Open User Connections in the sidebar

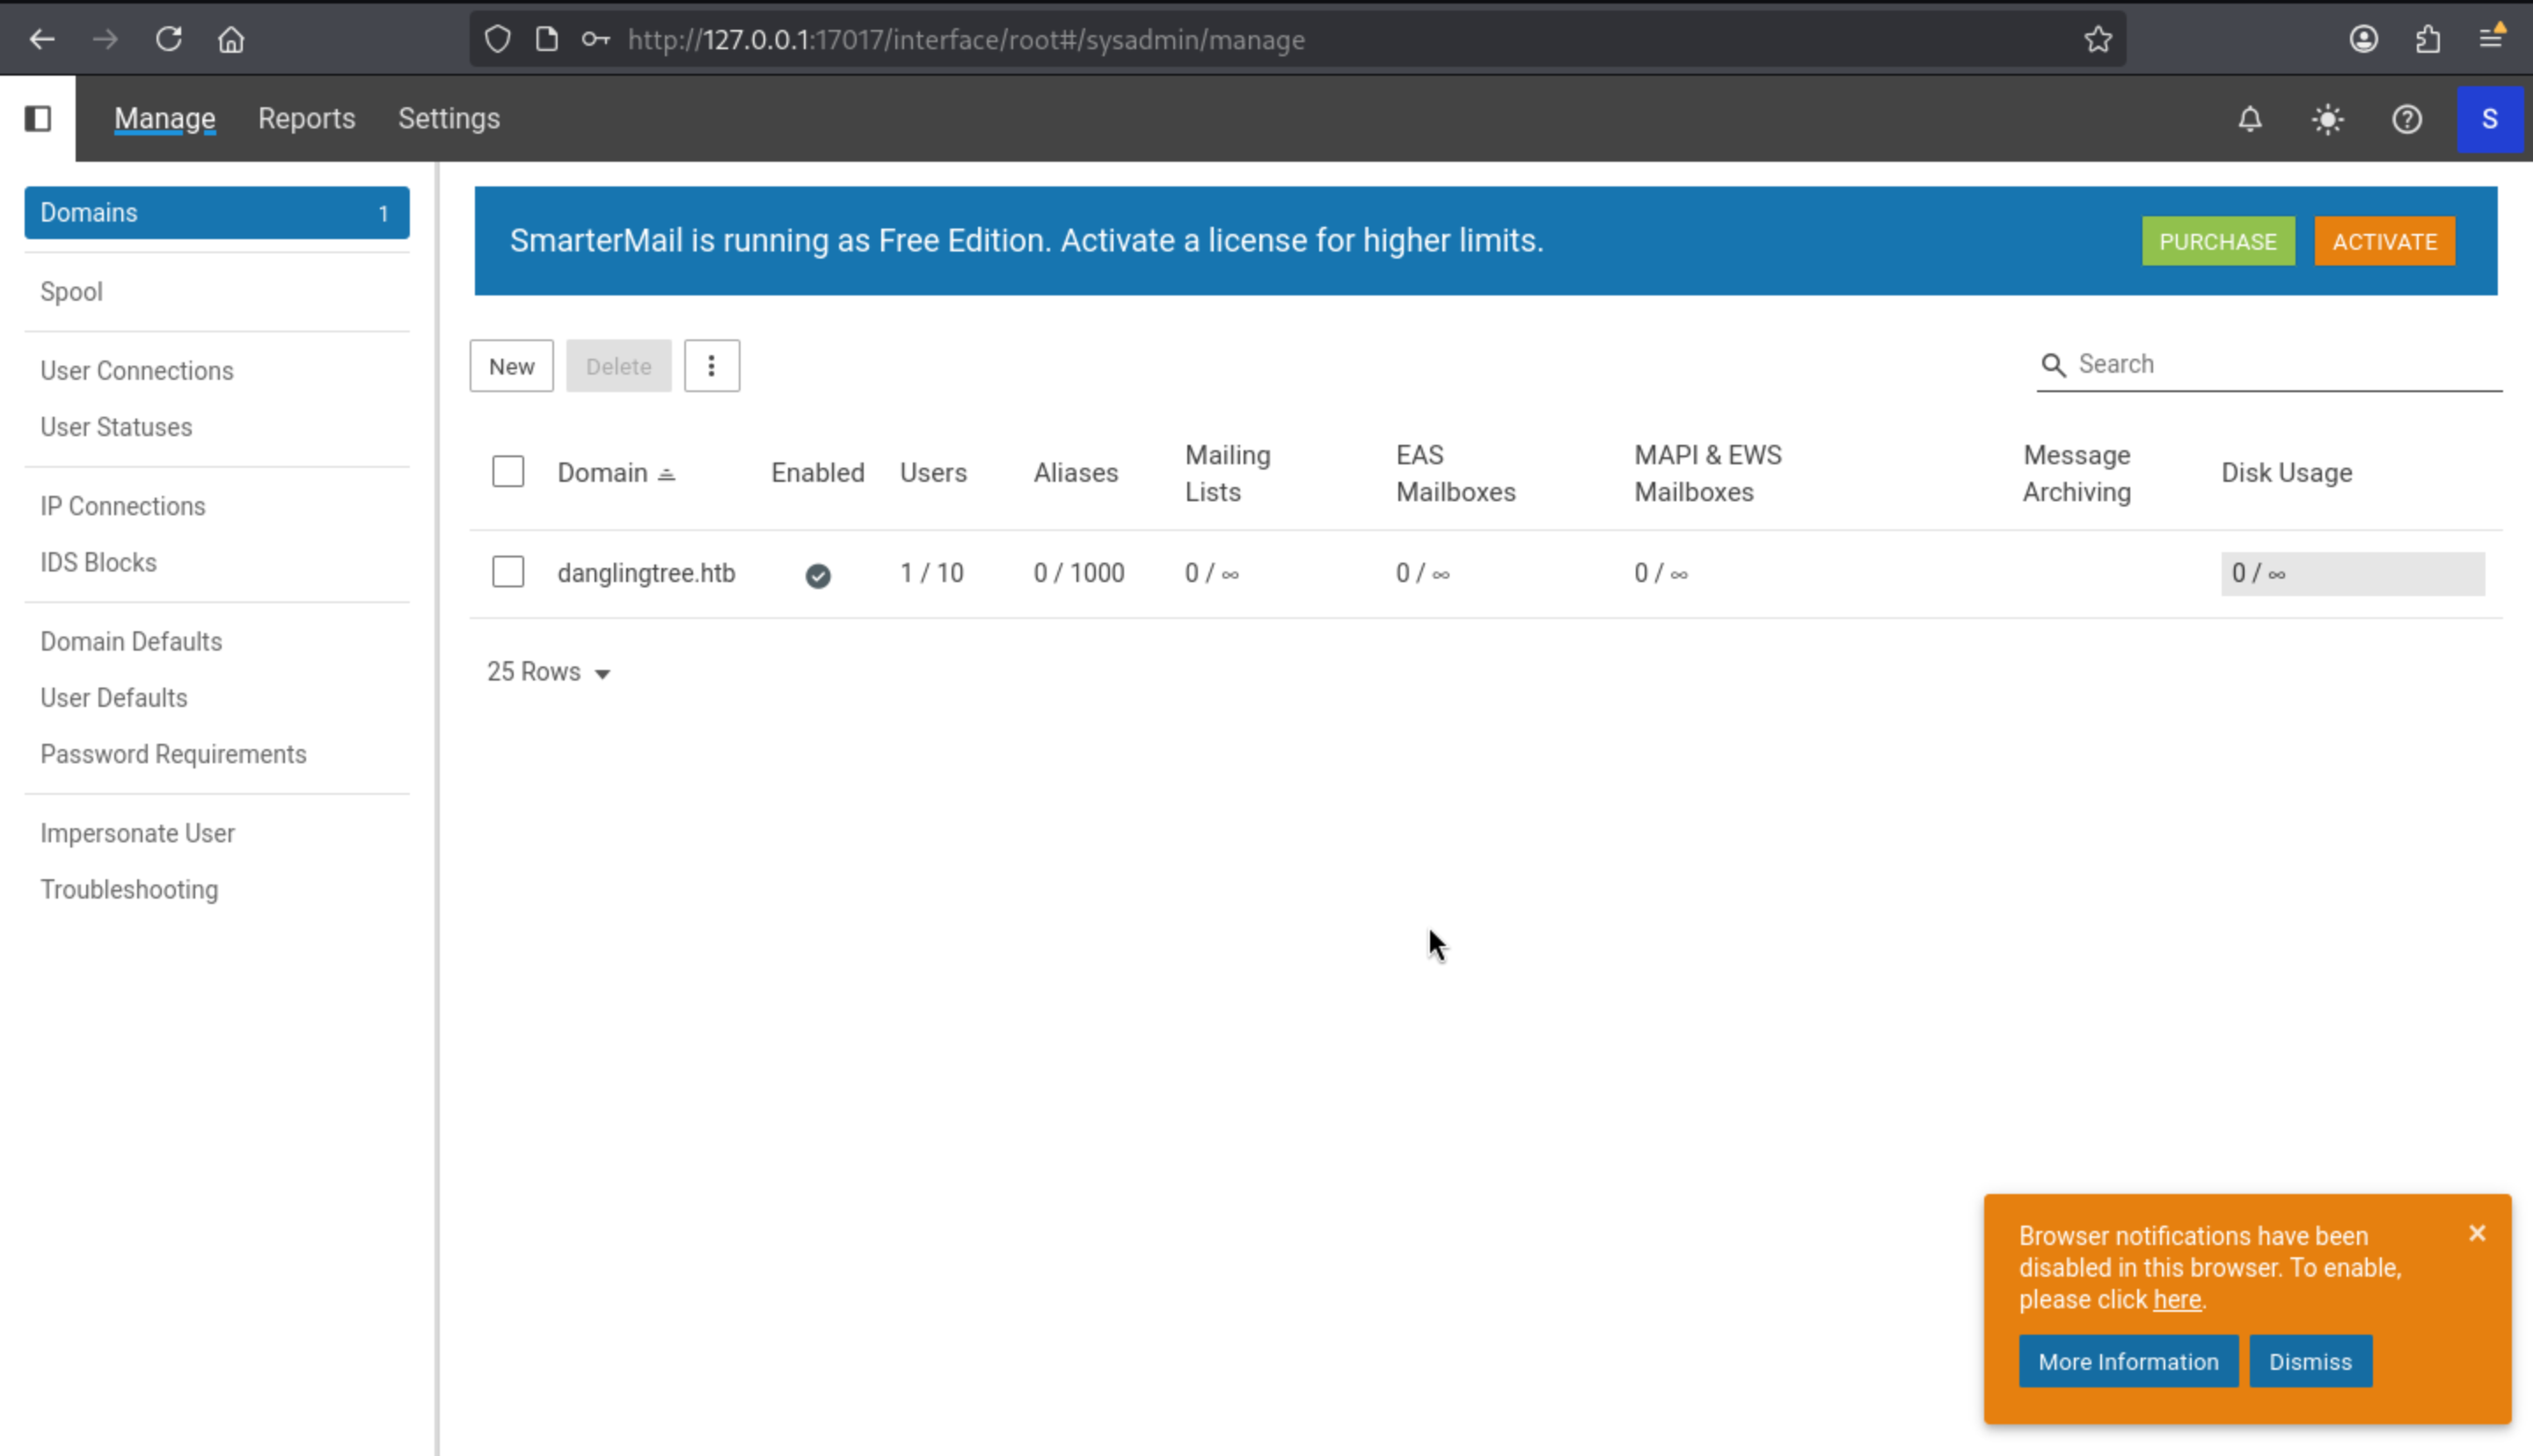137,370
